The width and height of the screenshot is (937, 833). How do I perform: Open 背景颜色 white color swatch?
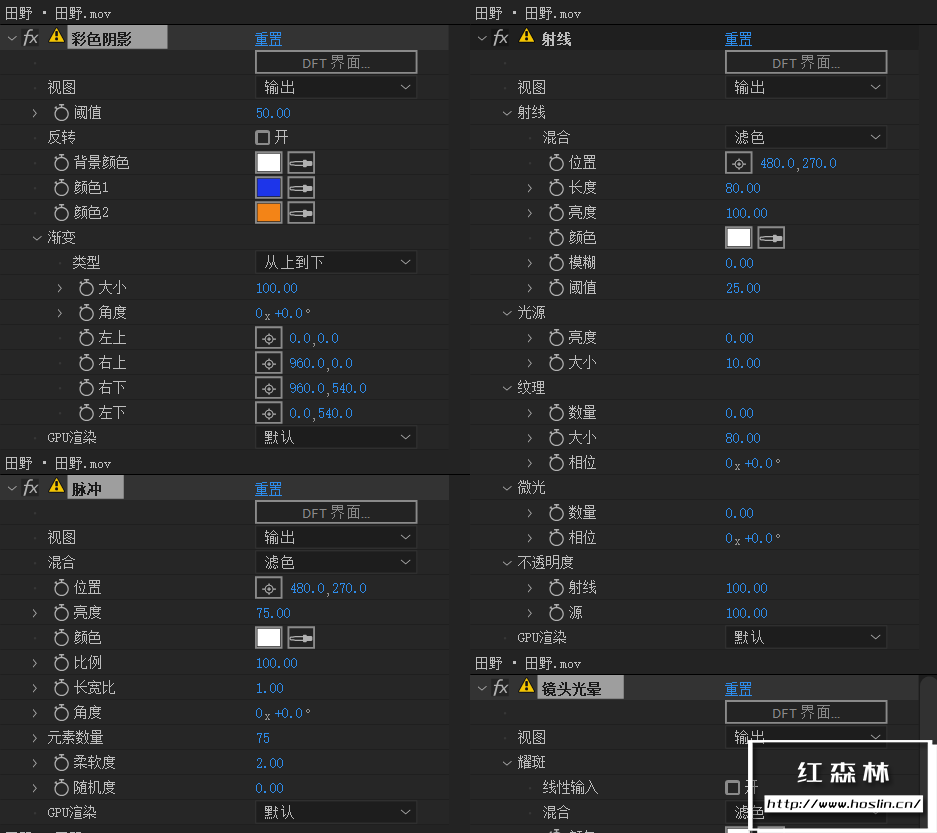[x=268, y=163]
